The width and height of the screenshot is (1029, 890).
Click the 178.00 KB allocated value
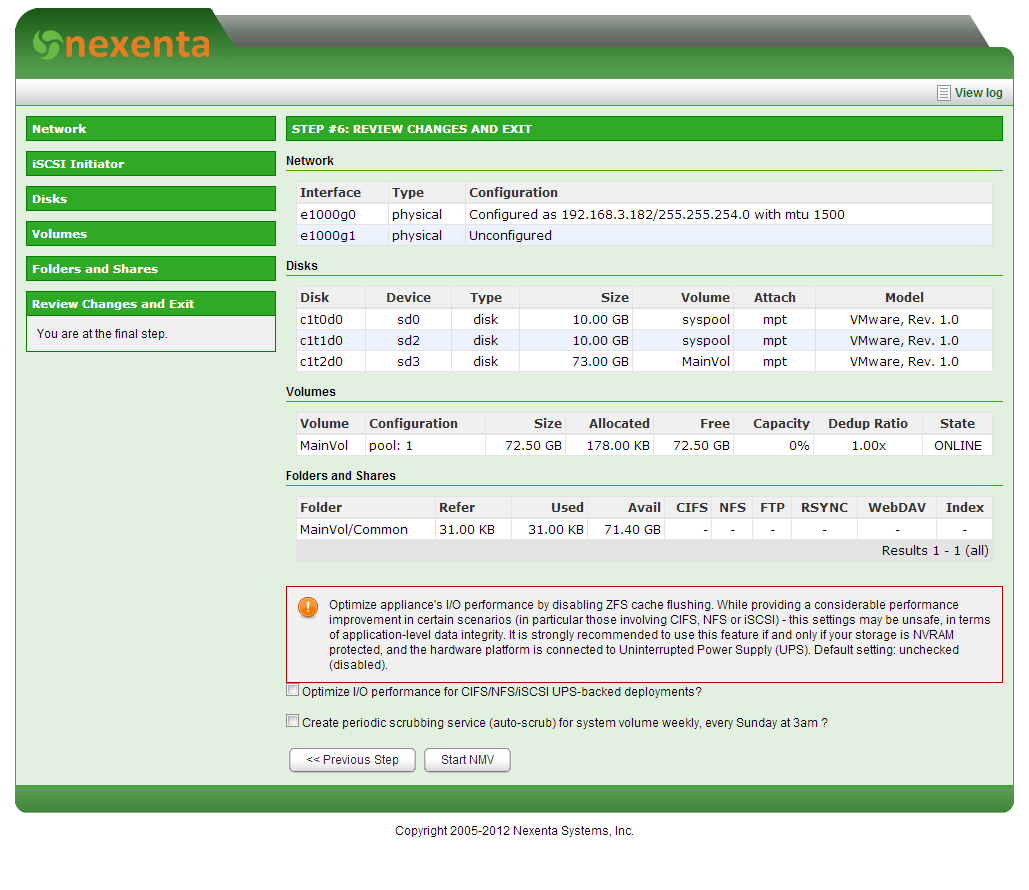pos(618,446)
